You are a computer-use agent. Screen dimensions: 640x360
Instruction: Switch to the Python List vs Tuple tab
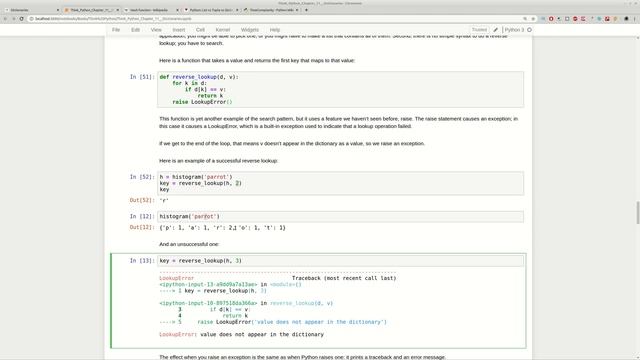(x=210, y=10)
